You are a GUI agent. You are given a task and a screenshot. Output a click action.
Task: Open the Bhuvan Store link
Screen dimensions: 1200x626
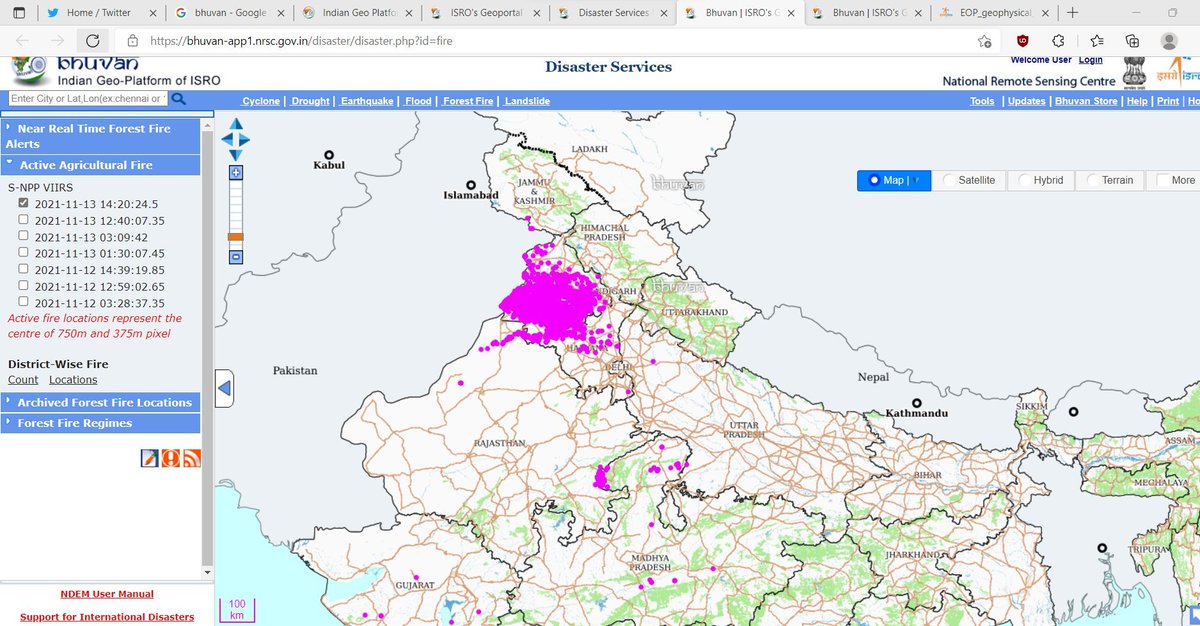[x=1086, y=101]
